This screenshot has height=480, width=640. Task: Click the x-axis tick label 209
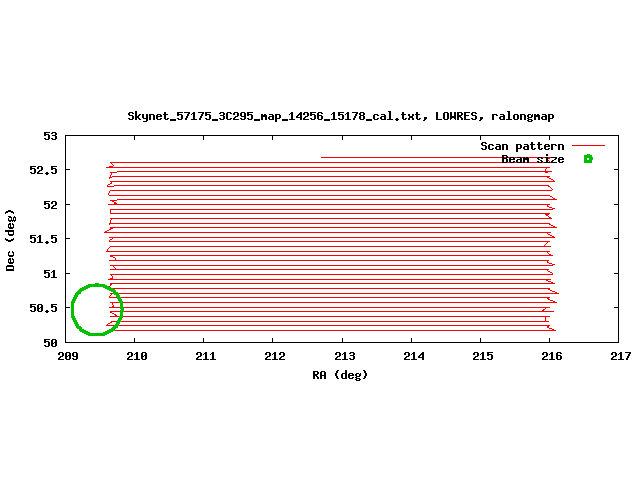point(68,356)
